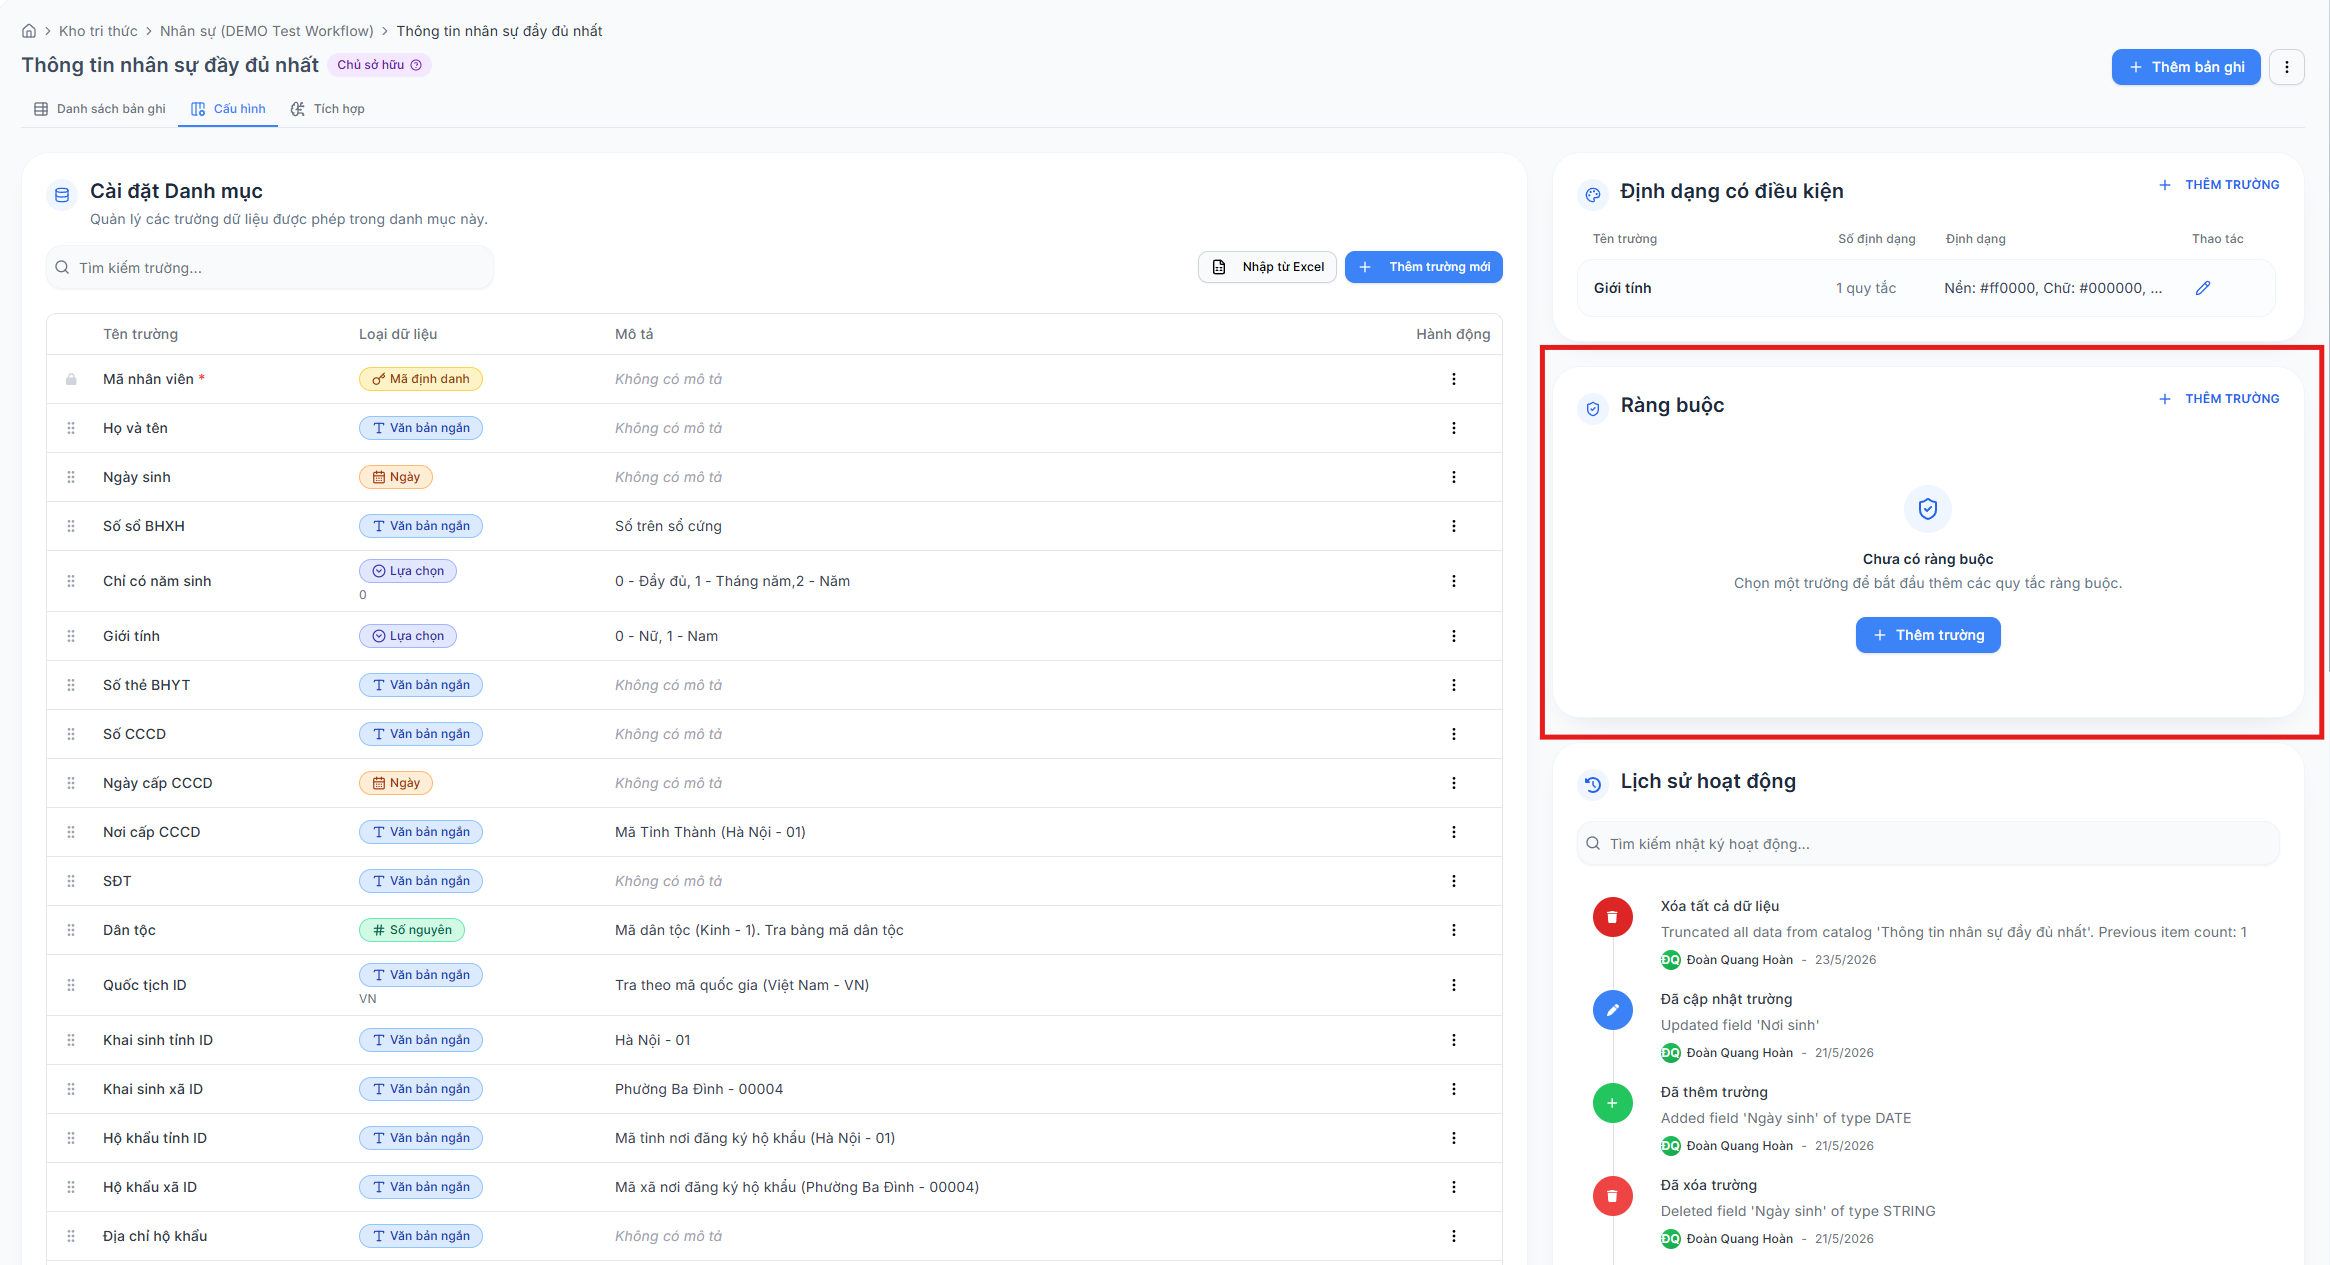Click the green plus icon for Đã thêm trường

(1612, 1103)
